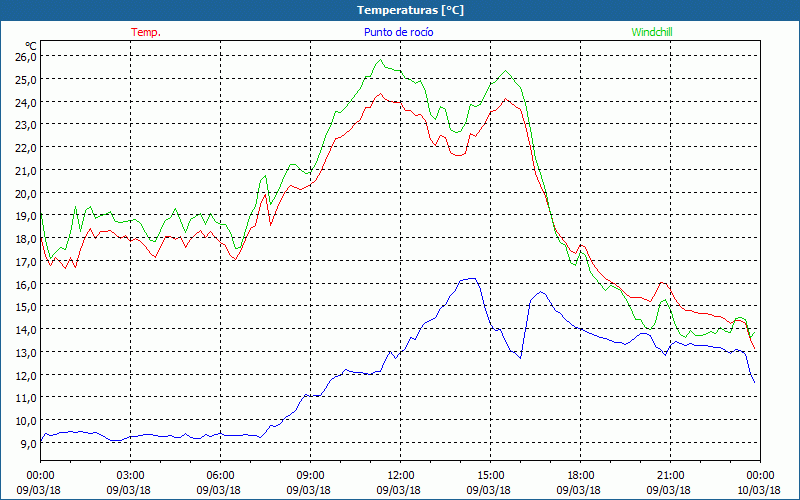Click the 11,0 y-axis value
The image size is (800, 500).
pyautogui.click(x=26, y=398)
